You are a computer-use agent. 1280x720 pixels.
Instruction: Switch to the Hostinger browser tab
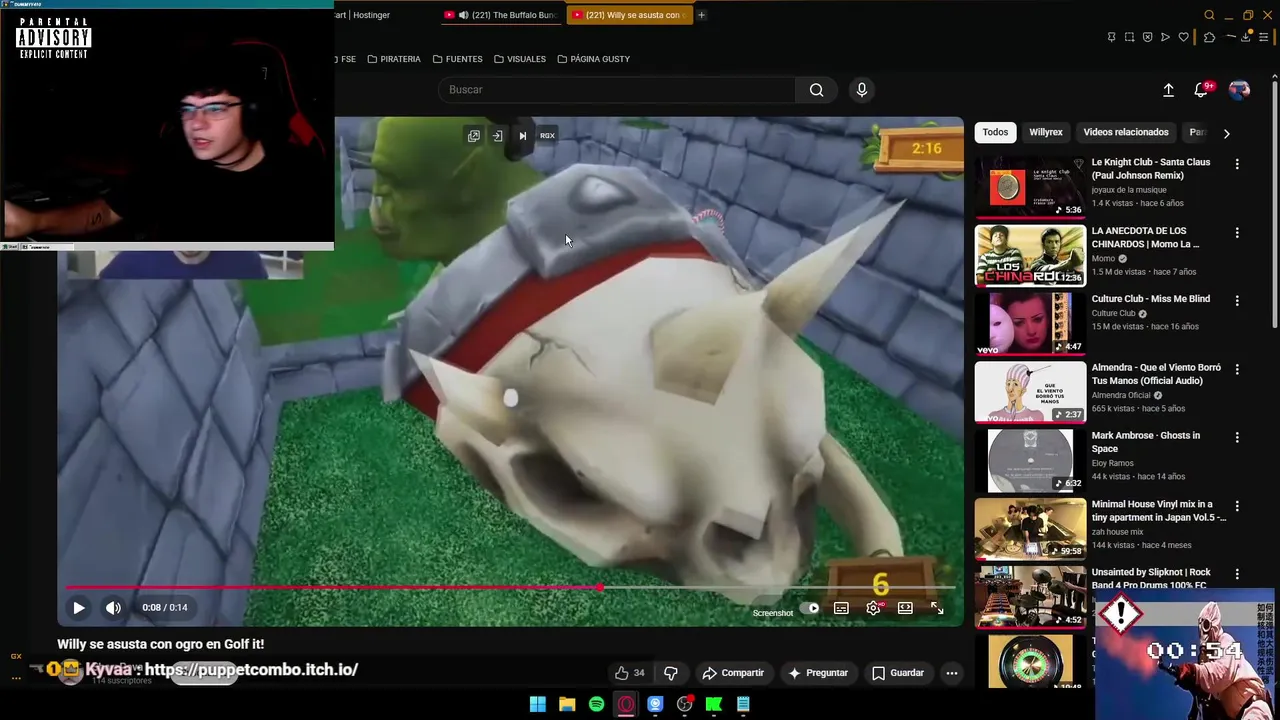pos(363,15)
